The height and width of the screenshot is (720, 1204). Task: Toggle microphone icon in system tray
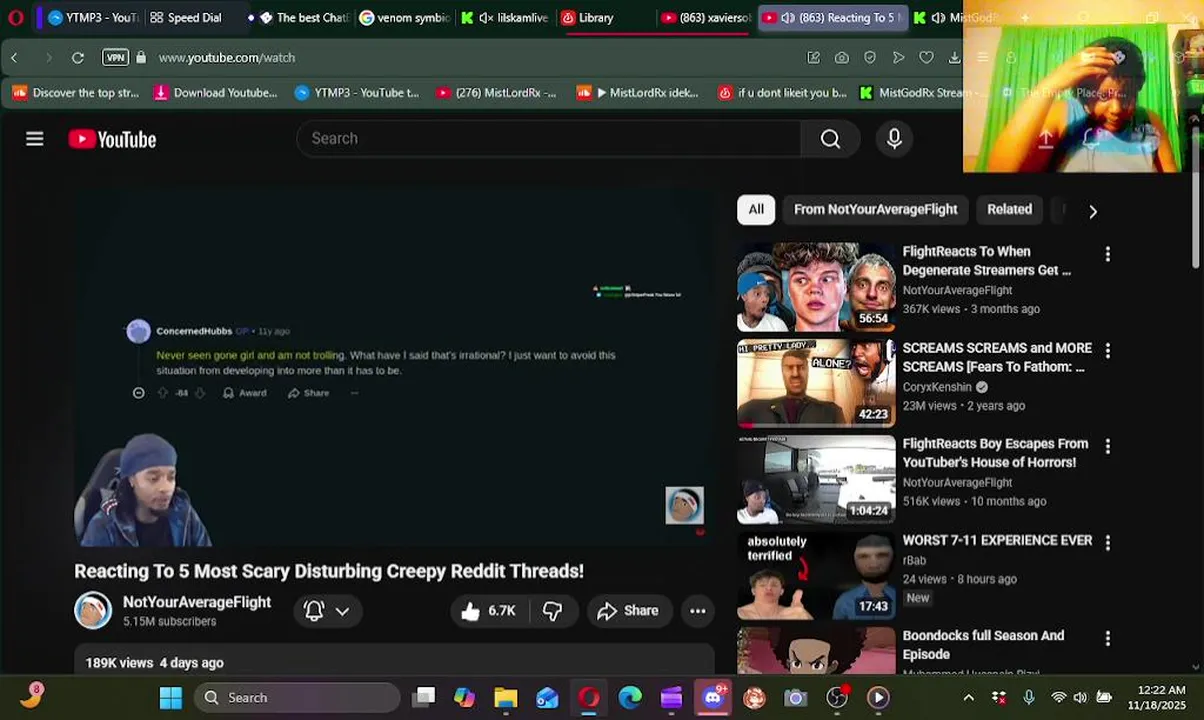1029,698
